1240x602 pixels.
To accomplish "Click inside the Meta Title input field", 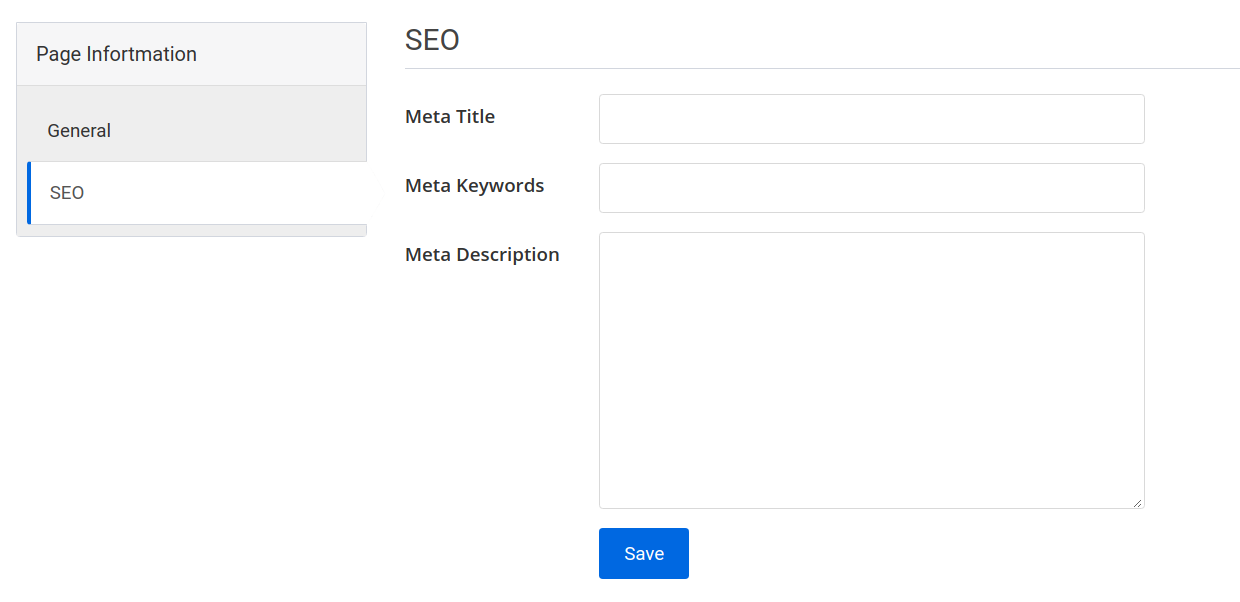I will [x=870, y=118].
